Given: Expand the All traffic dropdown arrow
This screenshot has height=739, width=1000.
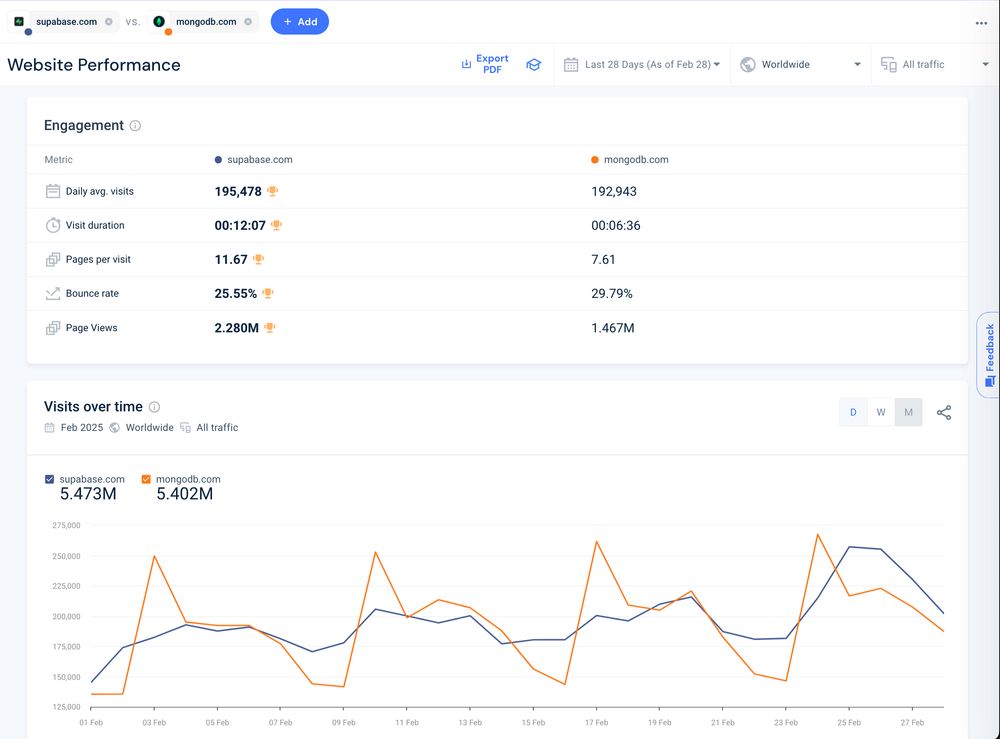Looking at the screenshot, I should click(x=985, y=64).
